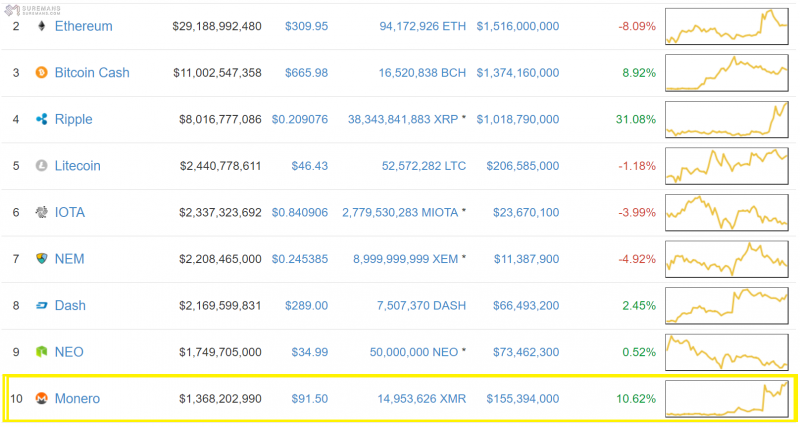The height and width of the screenshot is (427, 800).
Task: Open the Ripple name link
Action: pos(73,119)
